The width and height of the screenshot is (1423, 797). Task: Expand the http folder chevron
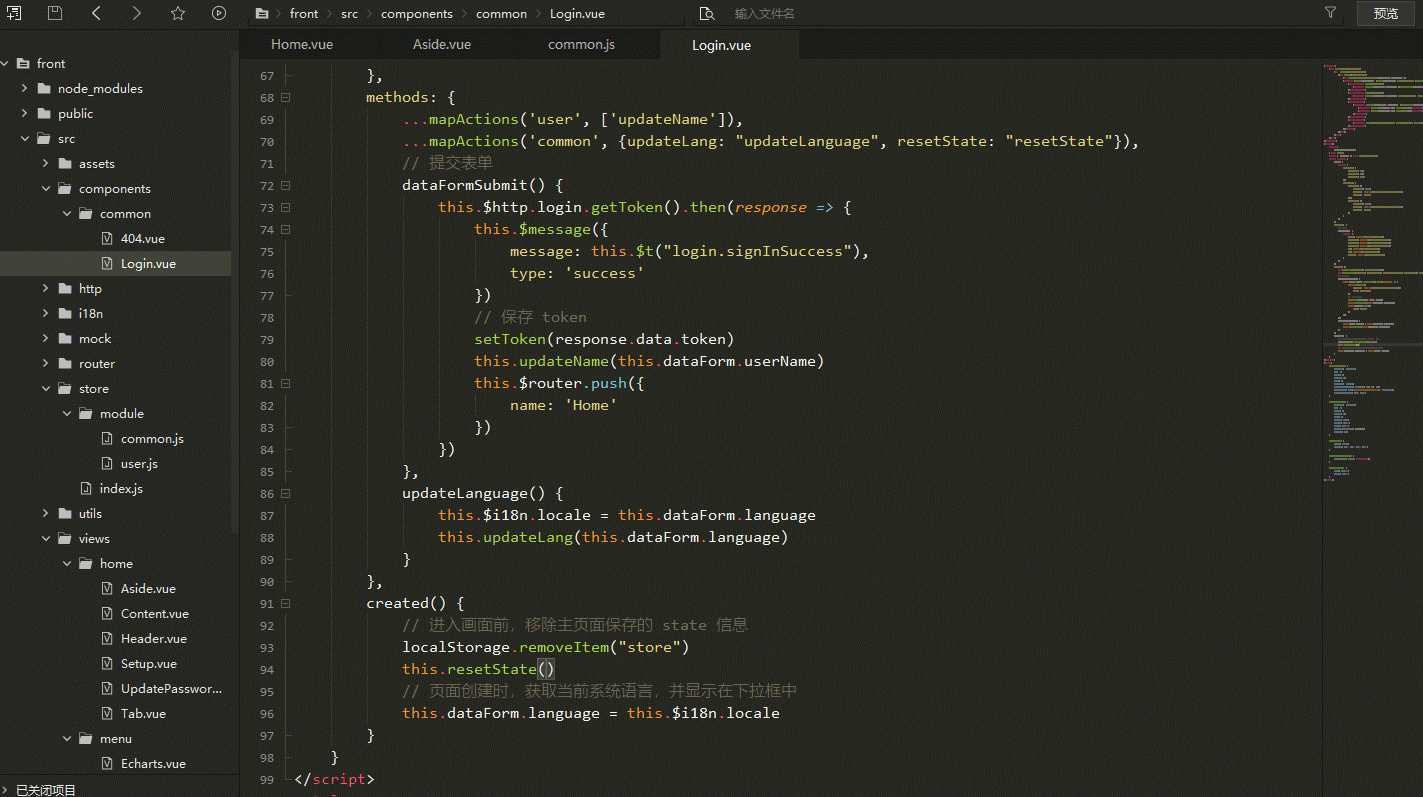coord(45,288)
